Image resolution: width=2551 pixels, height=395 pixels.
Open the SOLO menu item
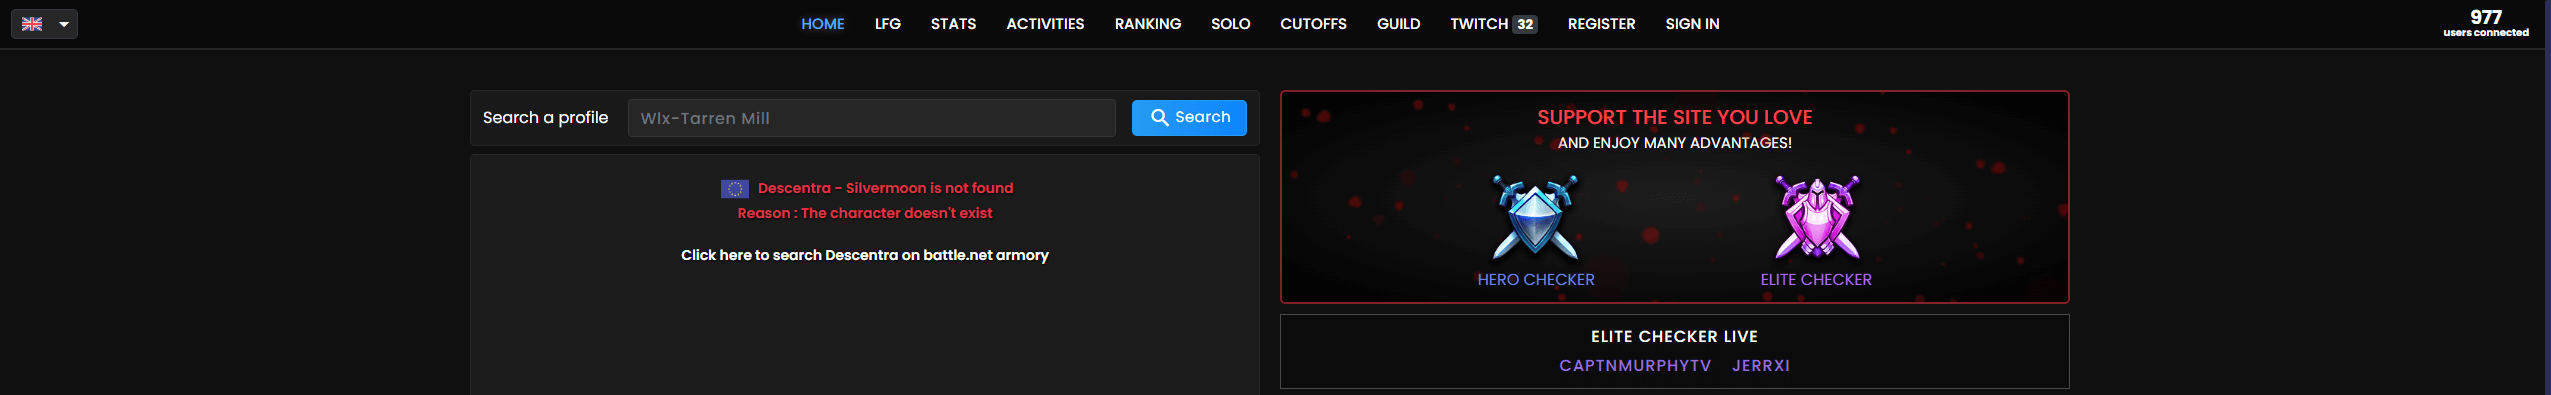(1230, 24)
